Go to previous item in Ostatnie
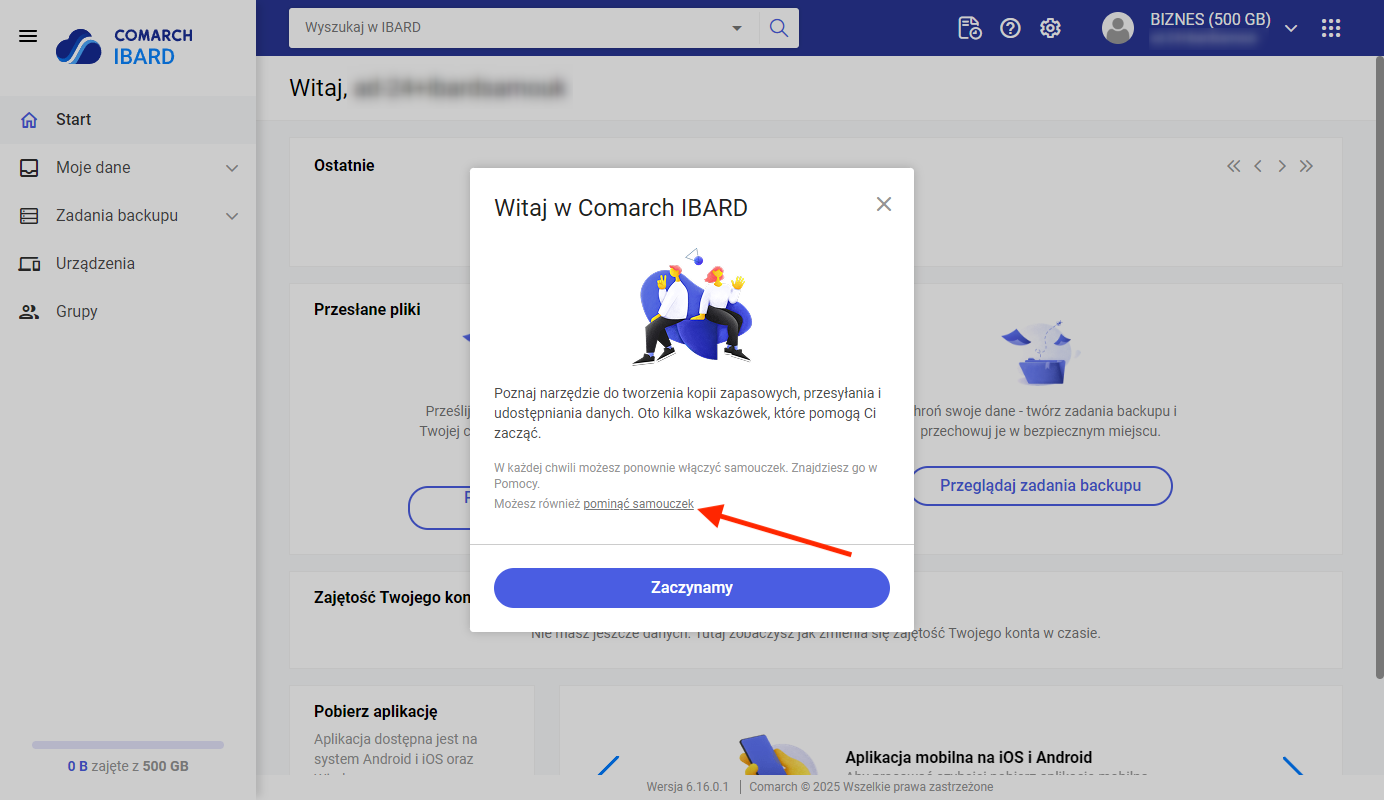This screenshot has width=1384, height=800. point(1258,166)
